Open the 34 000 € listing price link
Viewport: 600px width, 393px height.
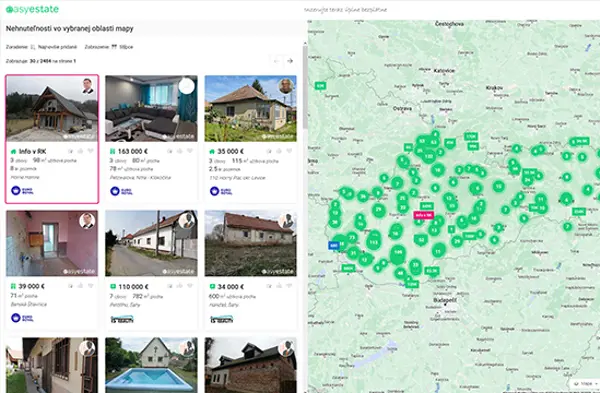[231, 287]
